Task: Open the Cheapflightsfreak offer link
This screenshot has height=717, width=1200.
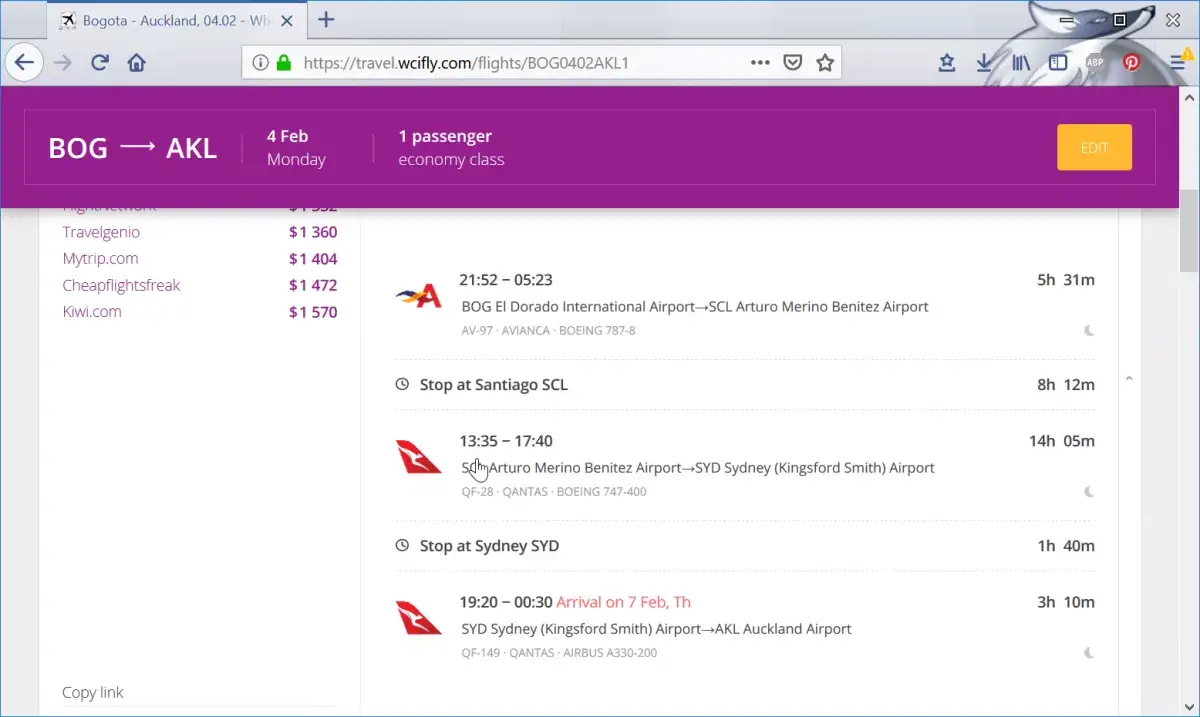Action: point(121,285)
